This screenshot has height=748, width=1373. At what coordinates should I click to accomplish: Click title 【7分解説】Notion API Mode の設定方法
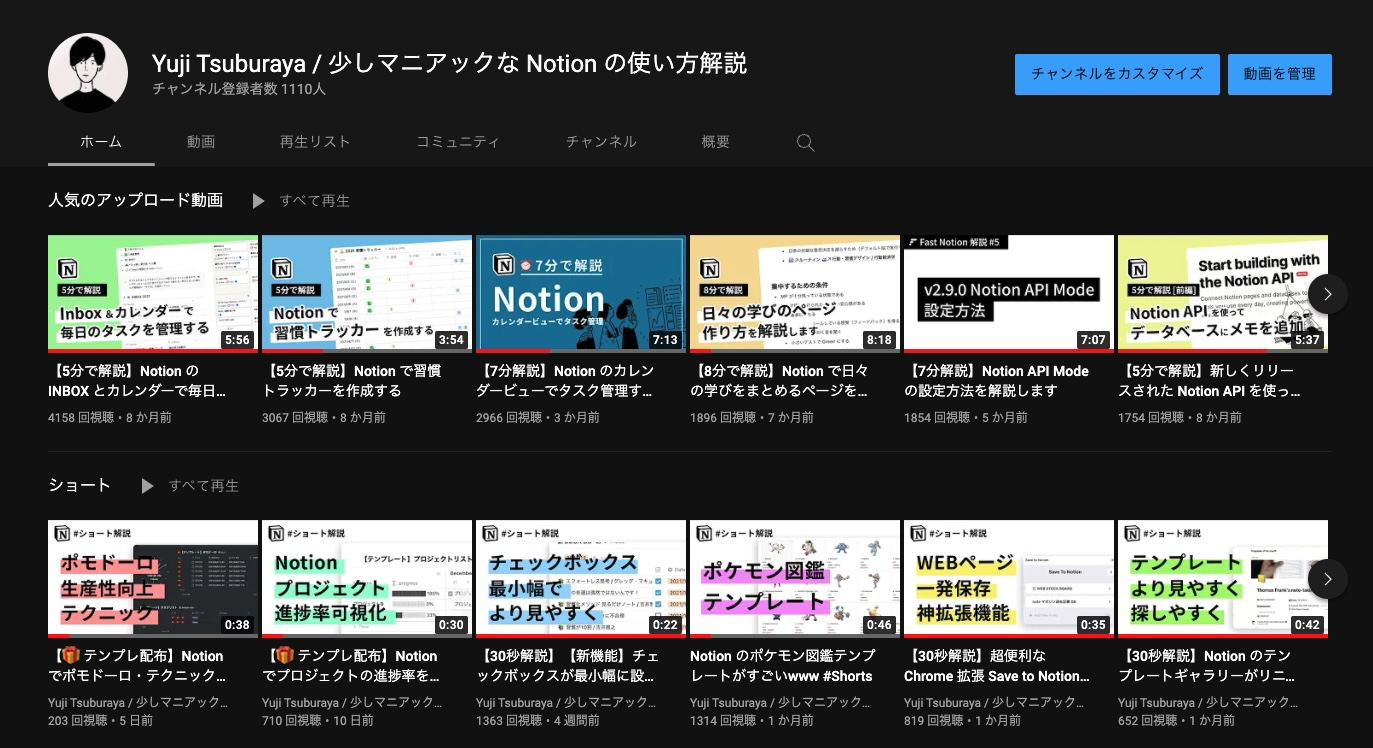click(997, 381)
